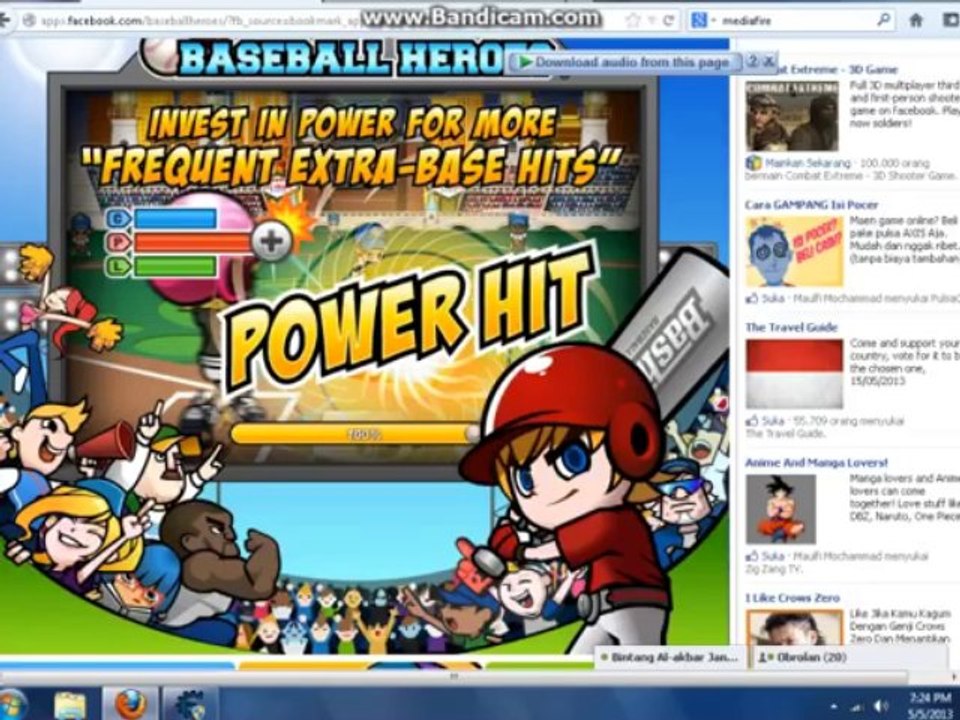Click the game cube icon beside Mainkan Sekarang

click(x=753, y=163)
